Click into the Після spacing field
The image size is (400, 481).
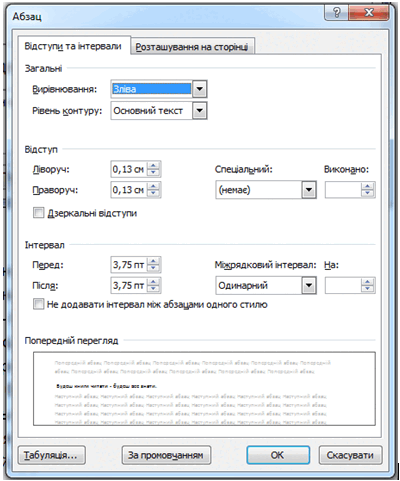click(x=129, y=285)
